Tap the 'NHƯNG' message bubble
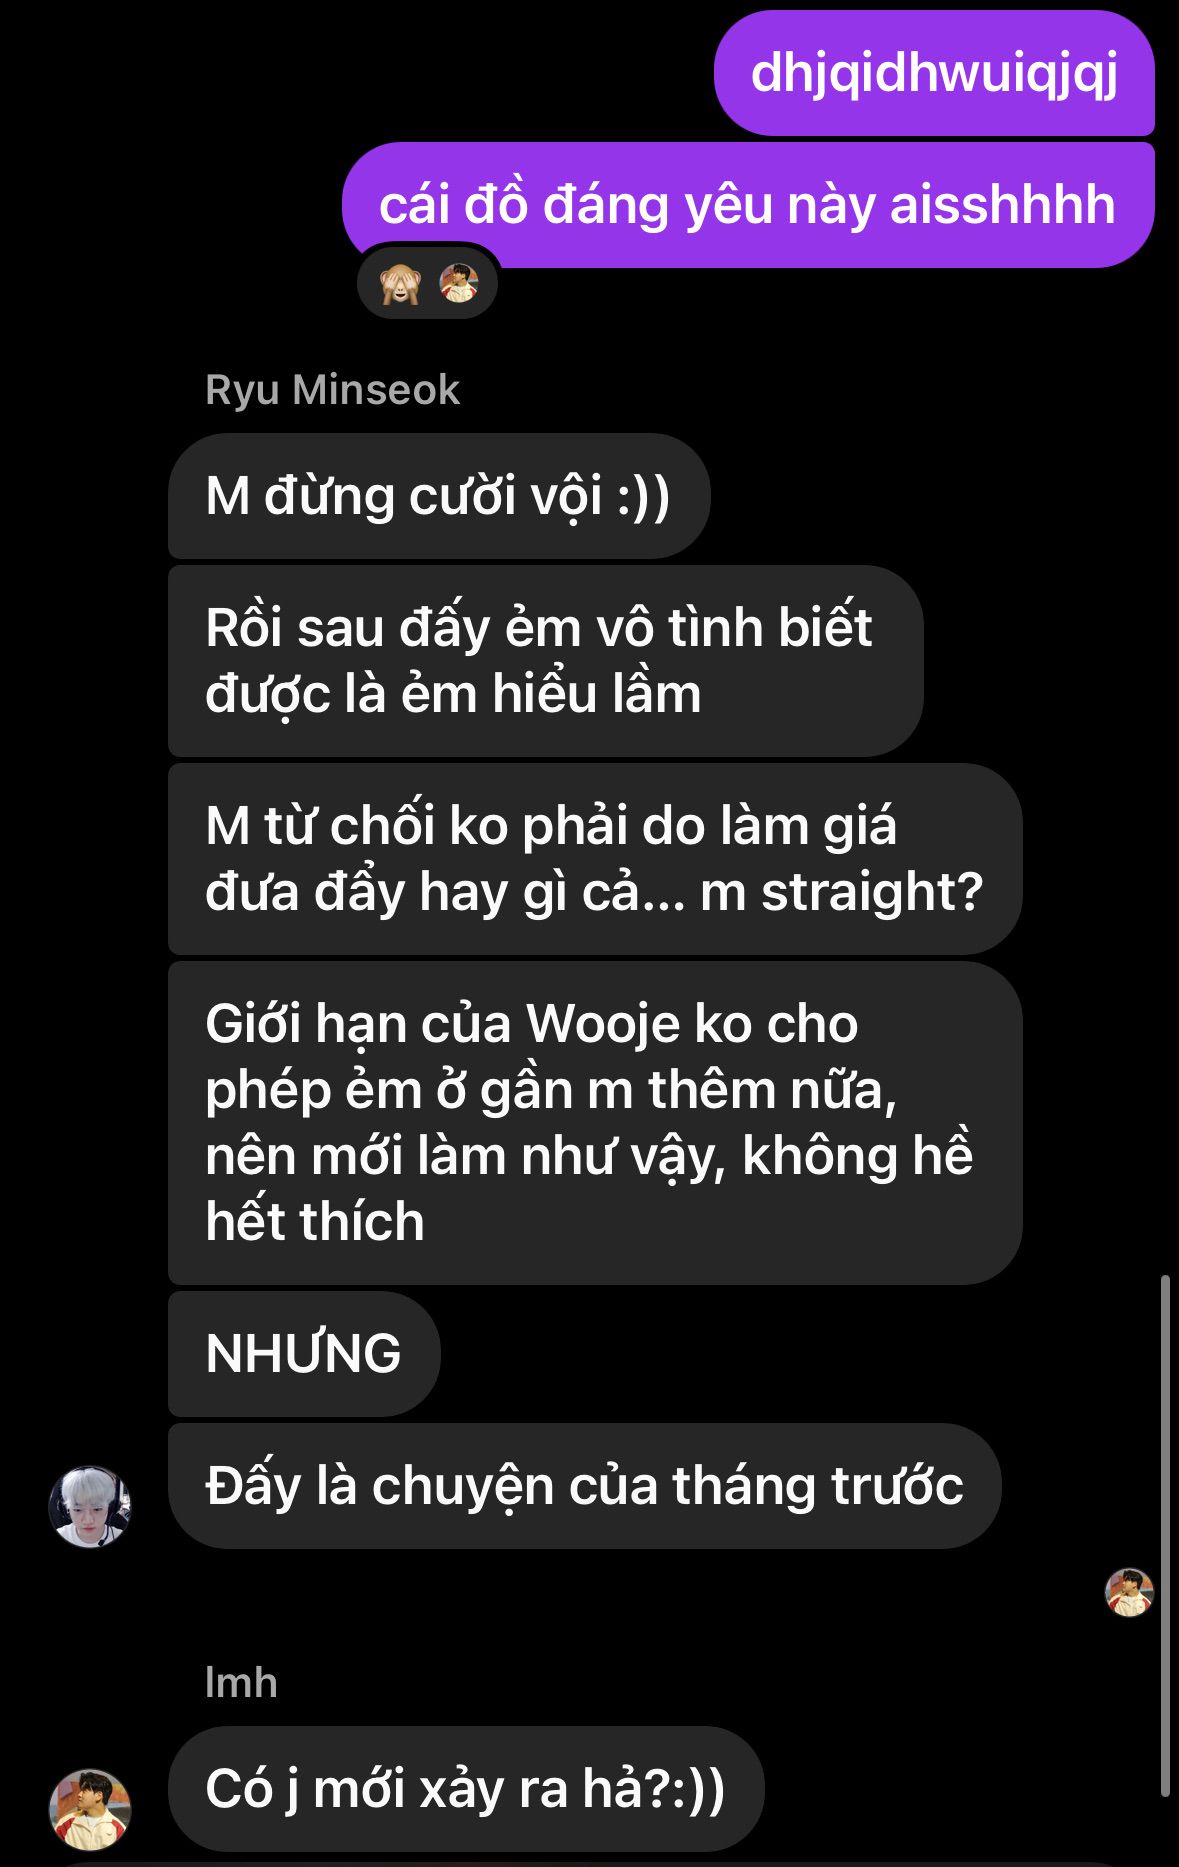 (x=304, y=1354)
